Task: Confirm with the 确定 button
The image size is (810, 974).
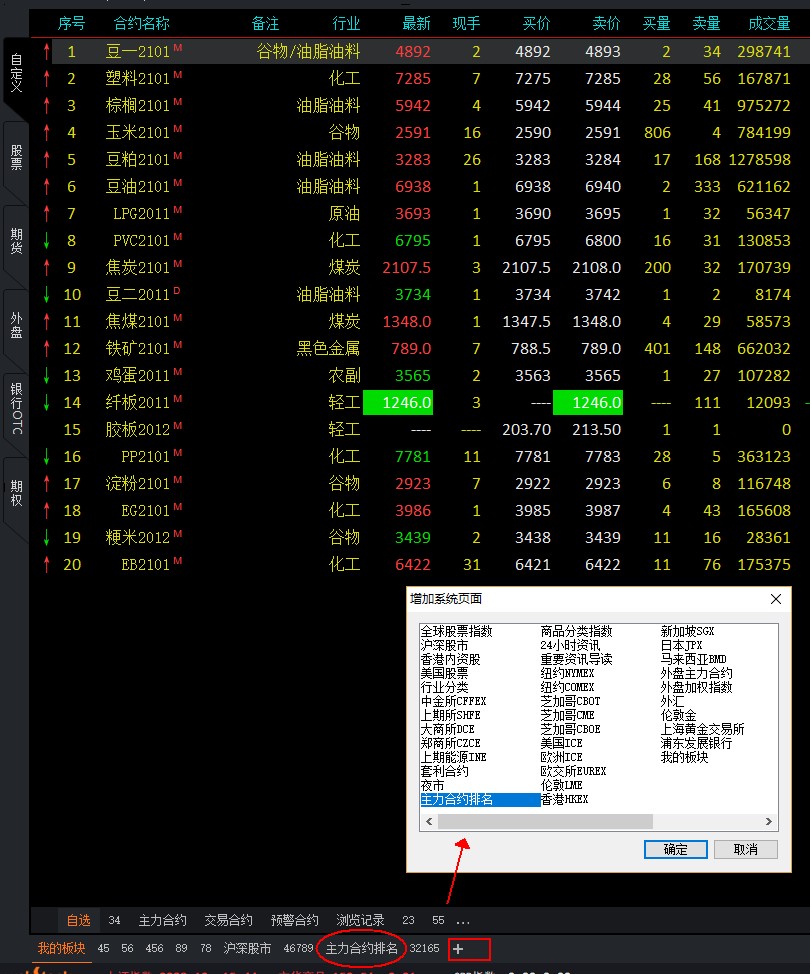Action: pos(675,849)
